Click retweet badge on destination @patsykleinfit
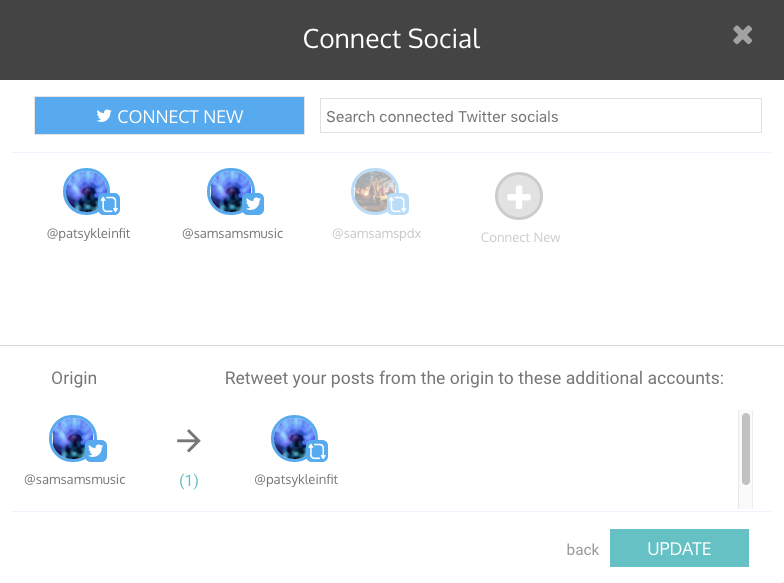This screenshot has width=784, height=583. pos(317,450)
